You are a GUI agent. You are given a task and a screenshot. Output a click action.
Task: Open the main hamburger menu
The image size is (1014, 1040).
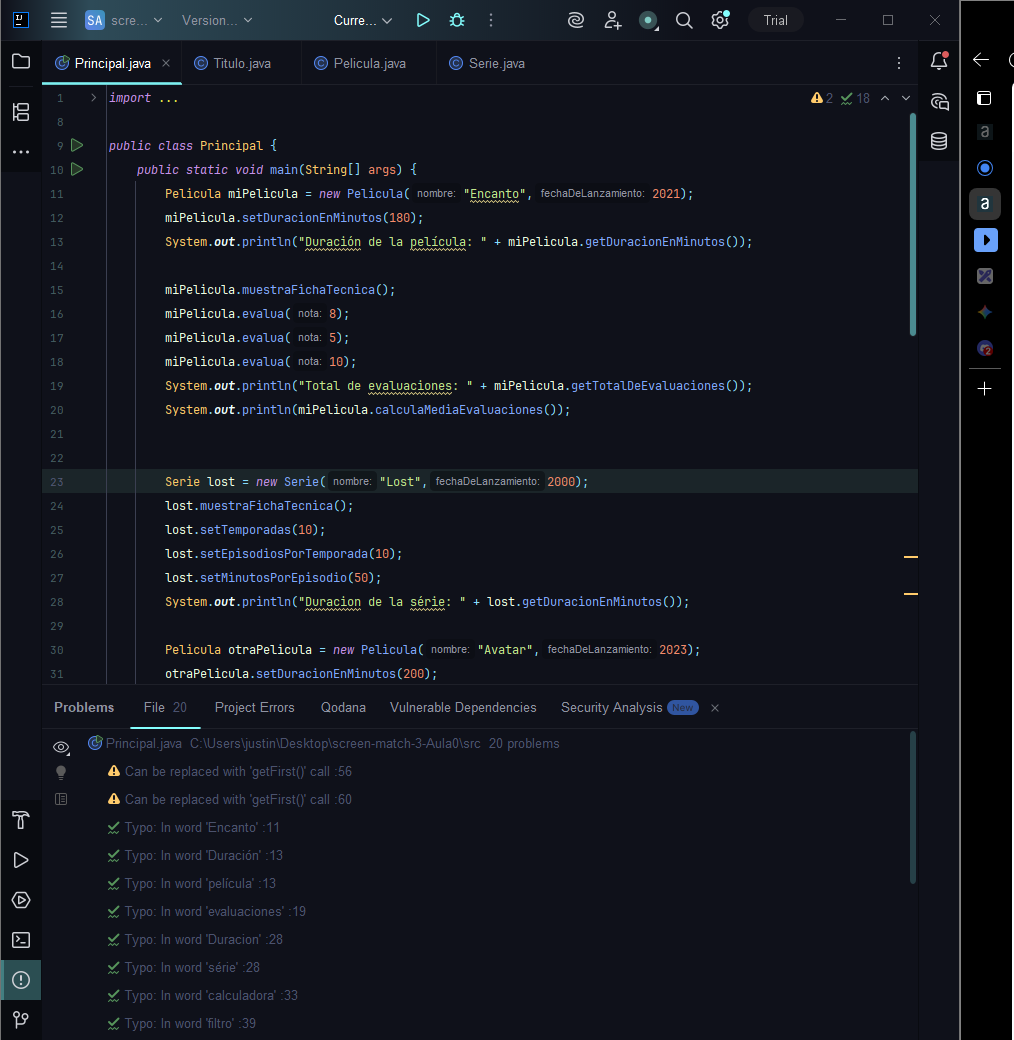tap(59, 21)
